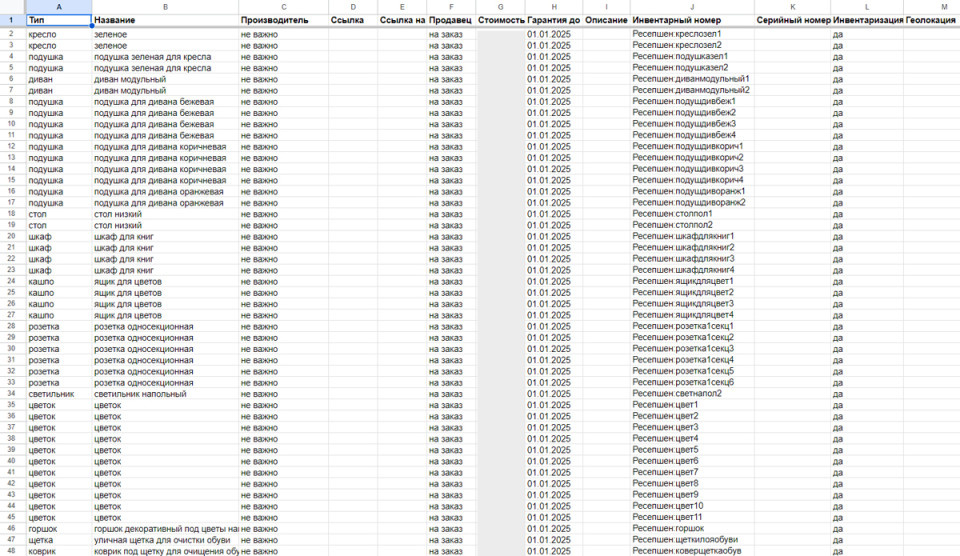
Task: Click cell 'горшок декоративный под цветы'
Action: [165, 528]
